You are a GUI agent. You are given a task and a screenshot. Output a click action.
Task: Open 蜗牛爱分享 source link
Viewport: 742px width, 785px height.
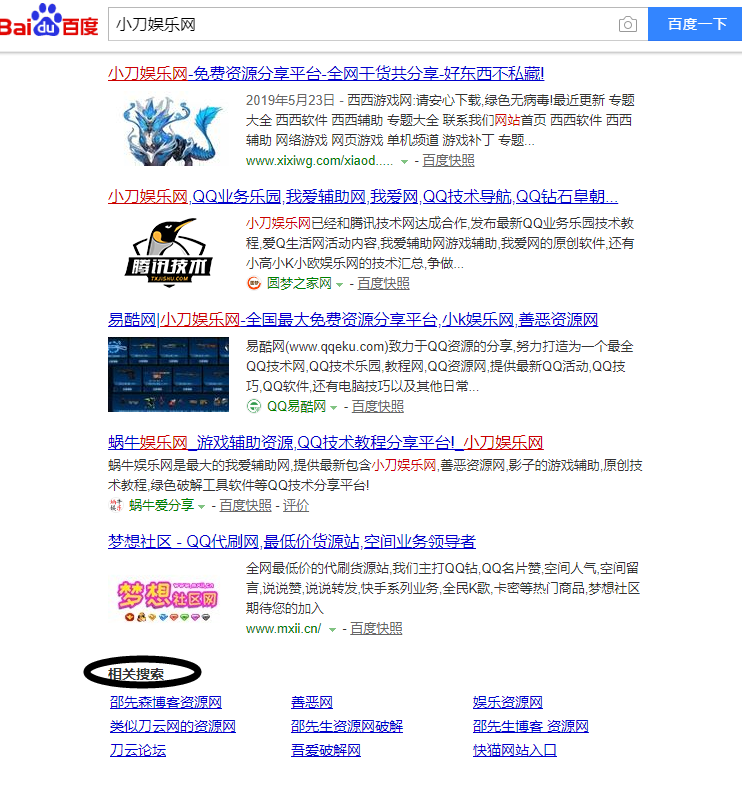[x=161, y=505]
